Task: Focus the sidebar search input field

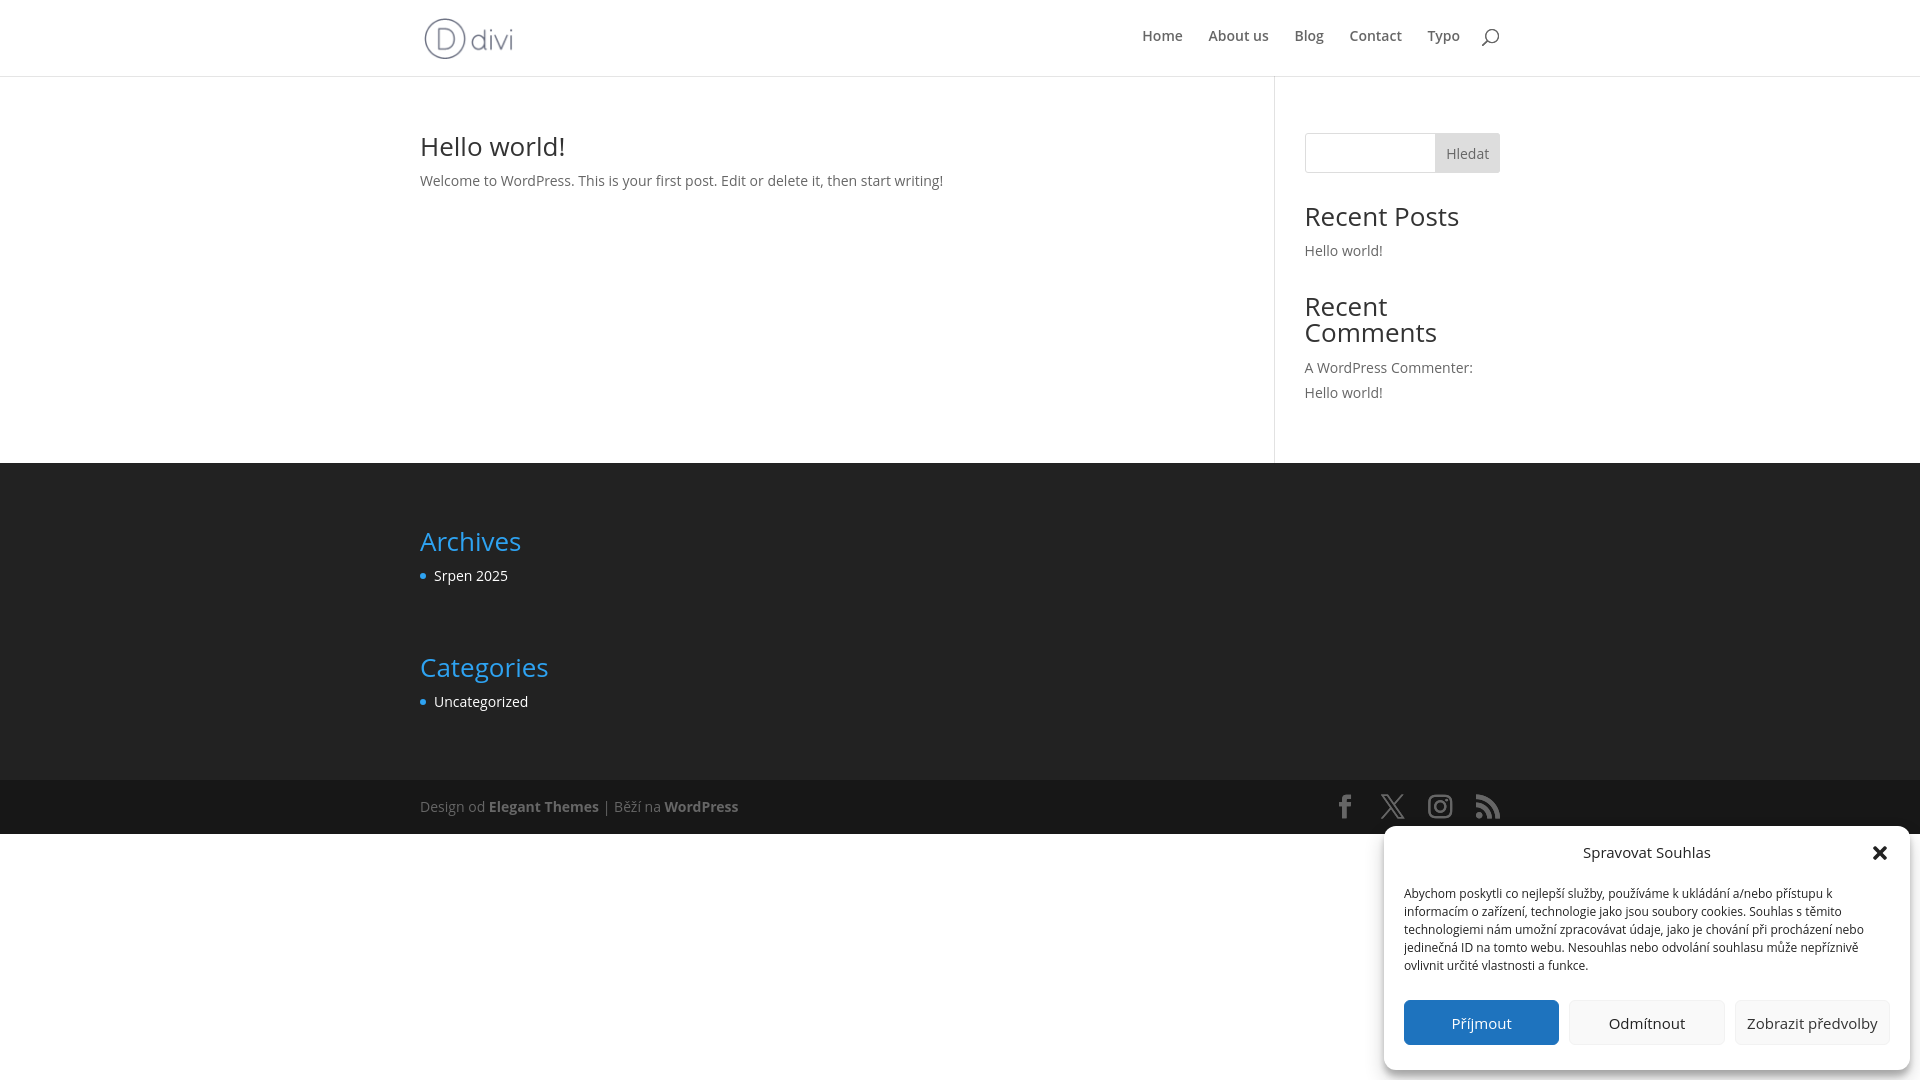Action: [1370, 153]
